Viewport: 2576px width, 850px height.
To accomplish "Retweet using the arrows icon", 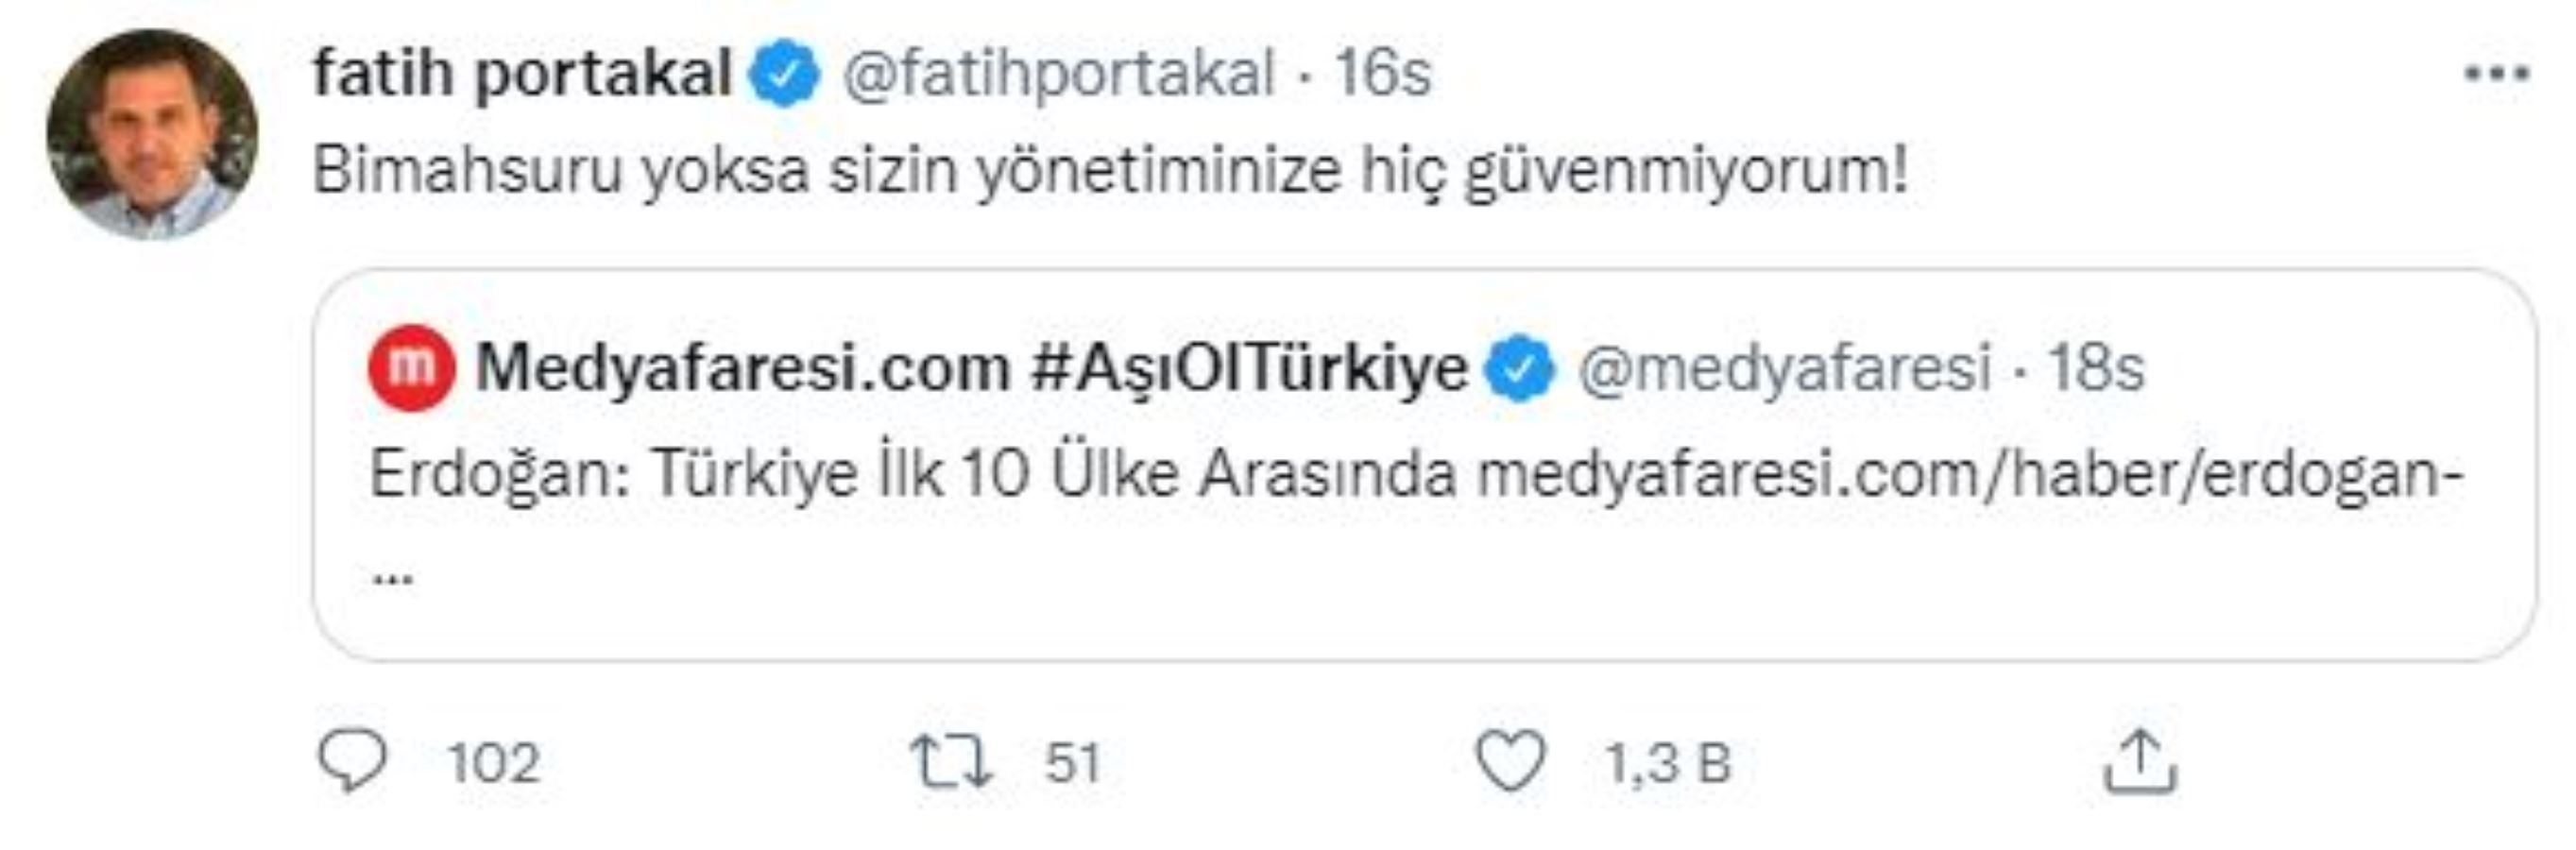I will point(950,762).
